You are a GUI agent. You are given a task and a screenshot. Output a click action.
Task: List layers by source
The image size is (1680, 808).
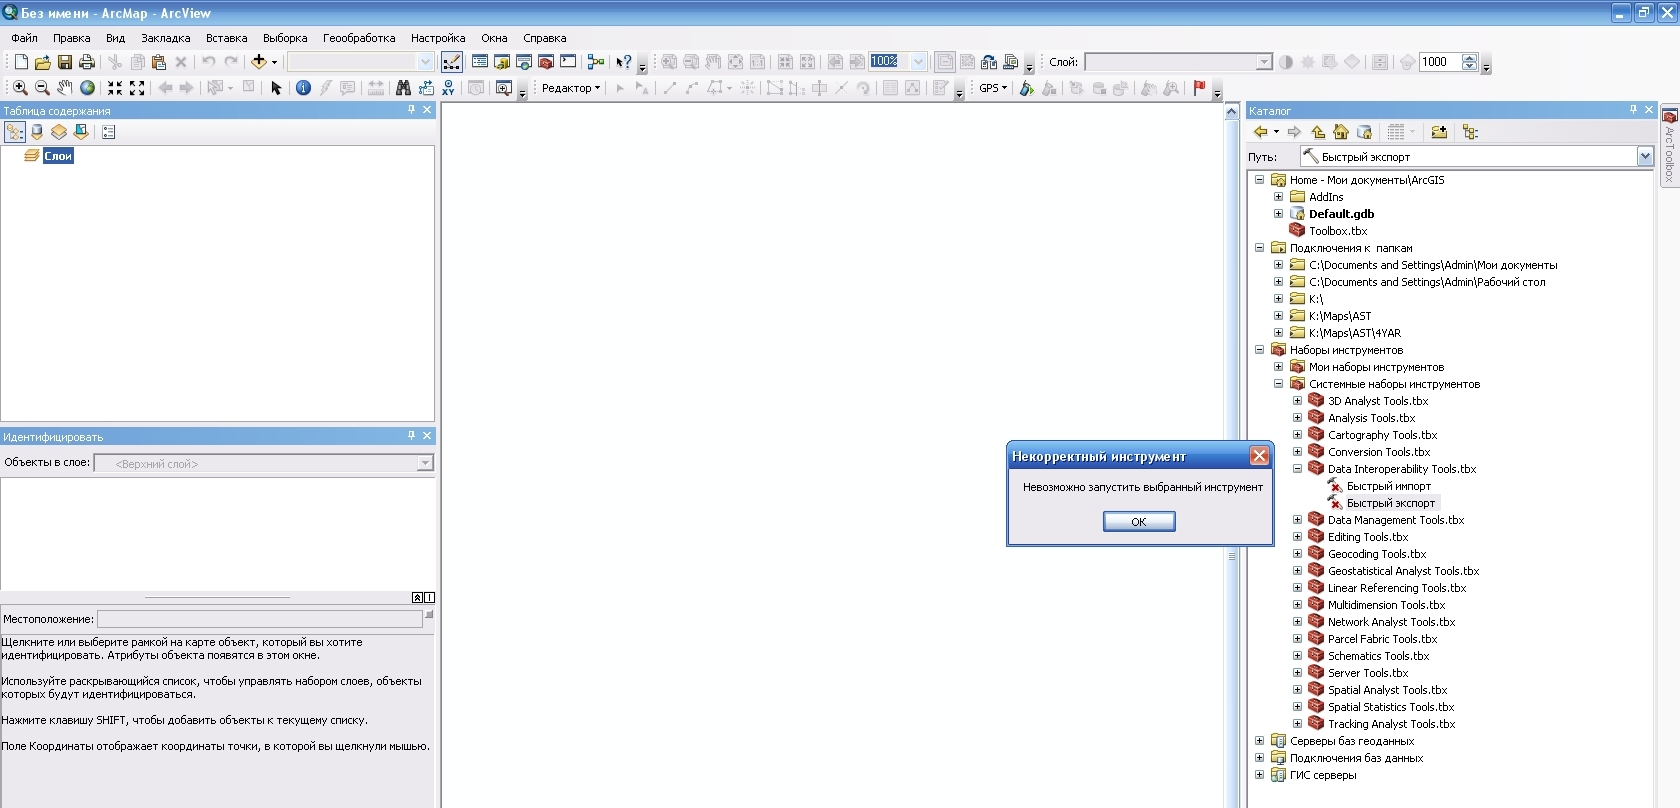coord(37,132)
